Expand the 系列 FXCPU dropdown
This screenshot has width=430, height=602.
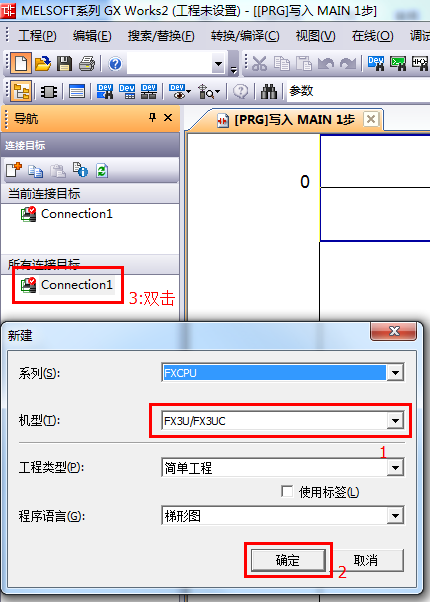[x=395, y=372]
